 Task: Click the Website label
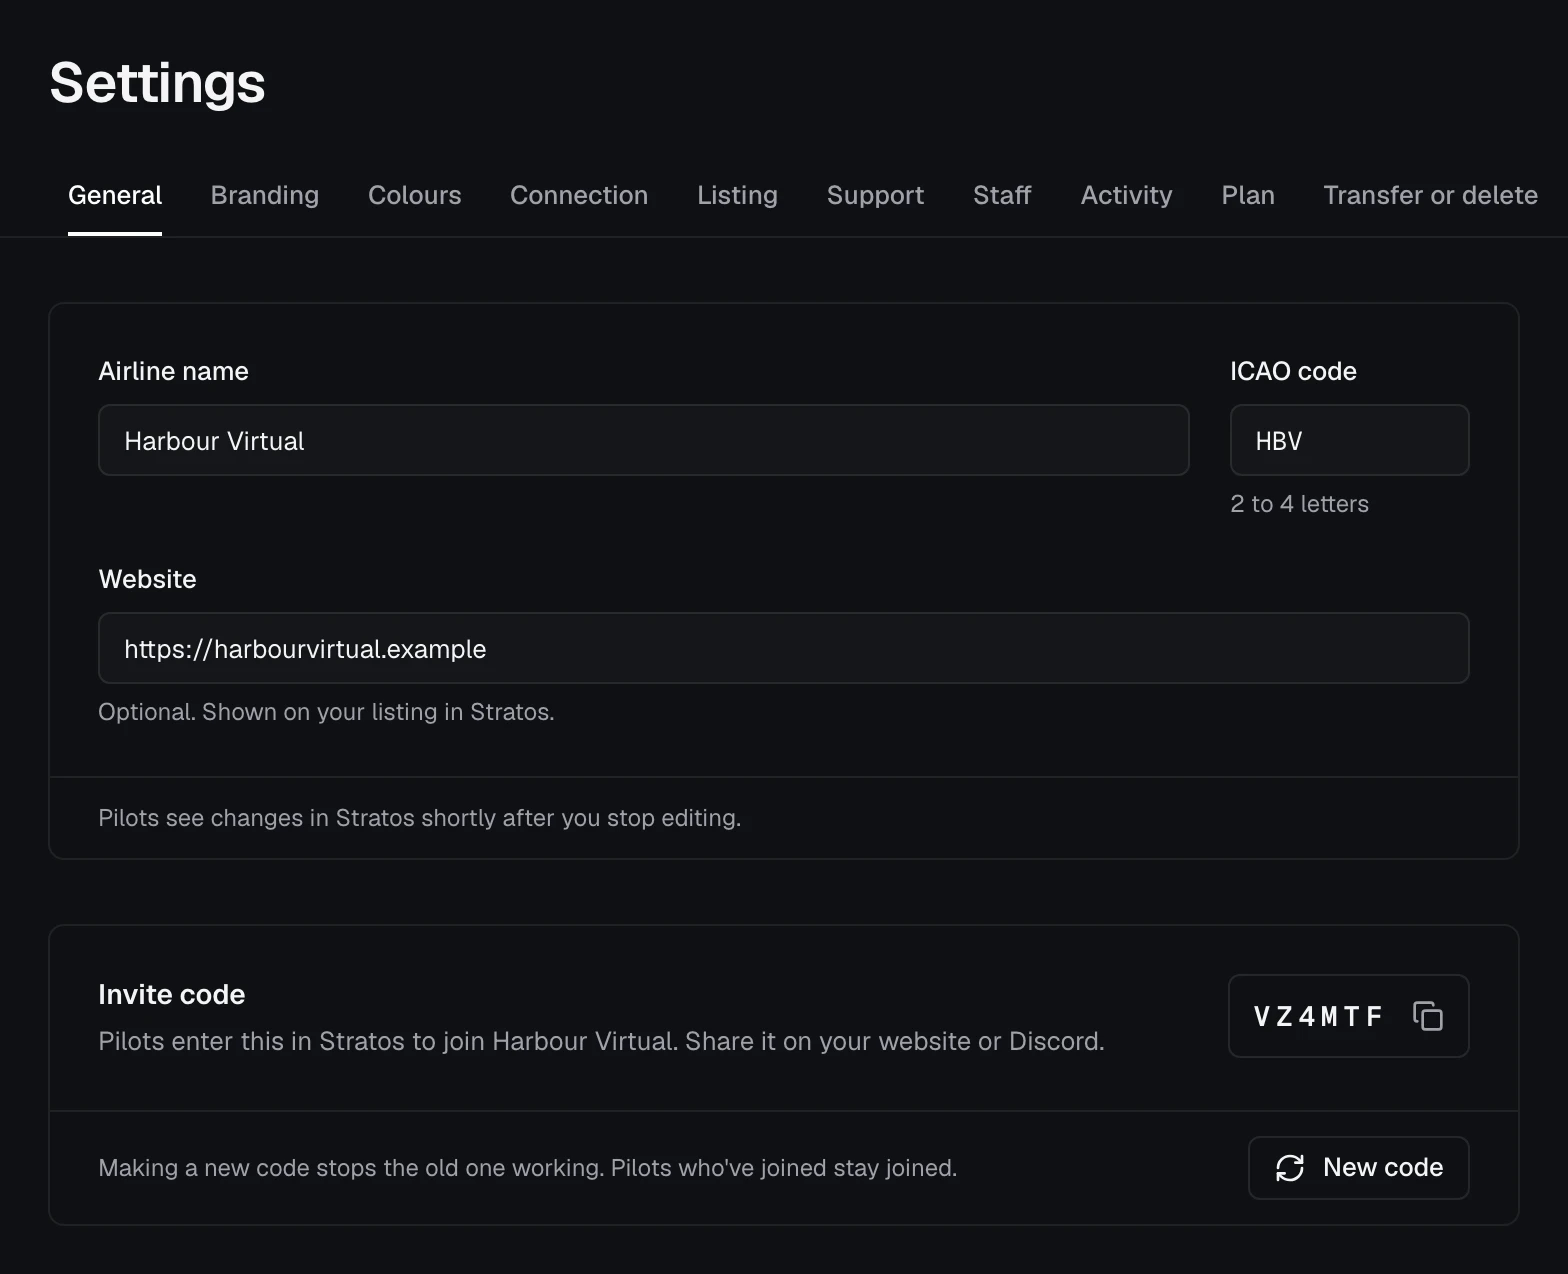(x=147, y=579)
